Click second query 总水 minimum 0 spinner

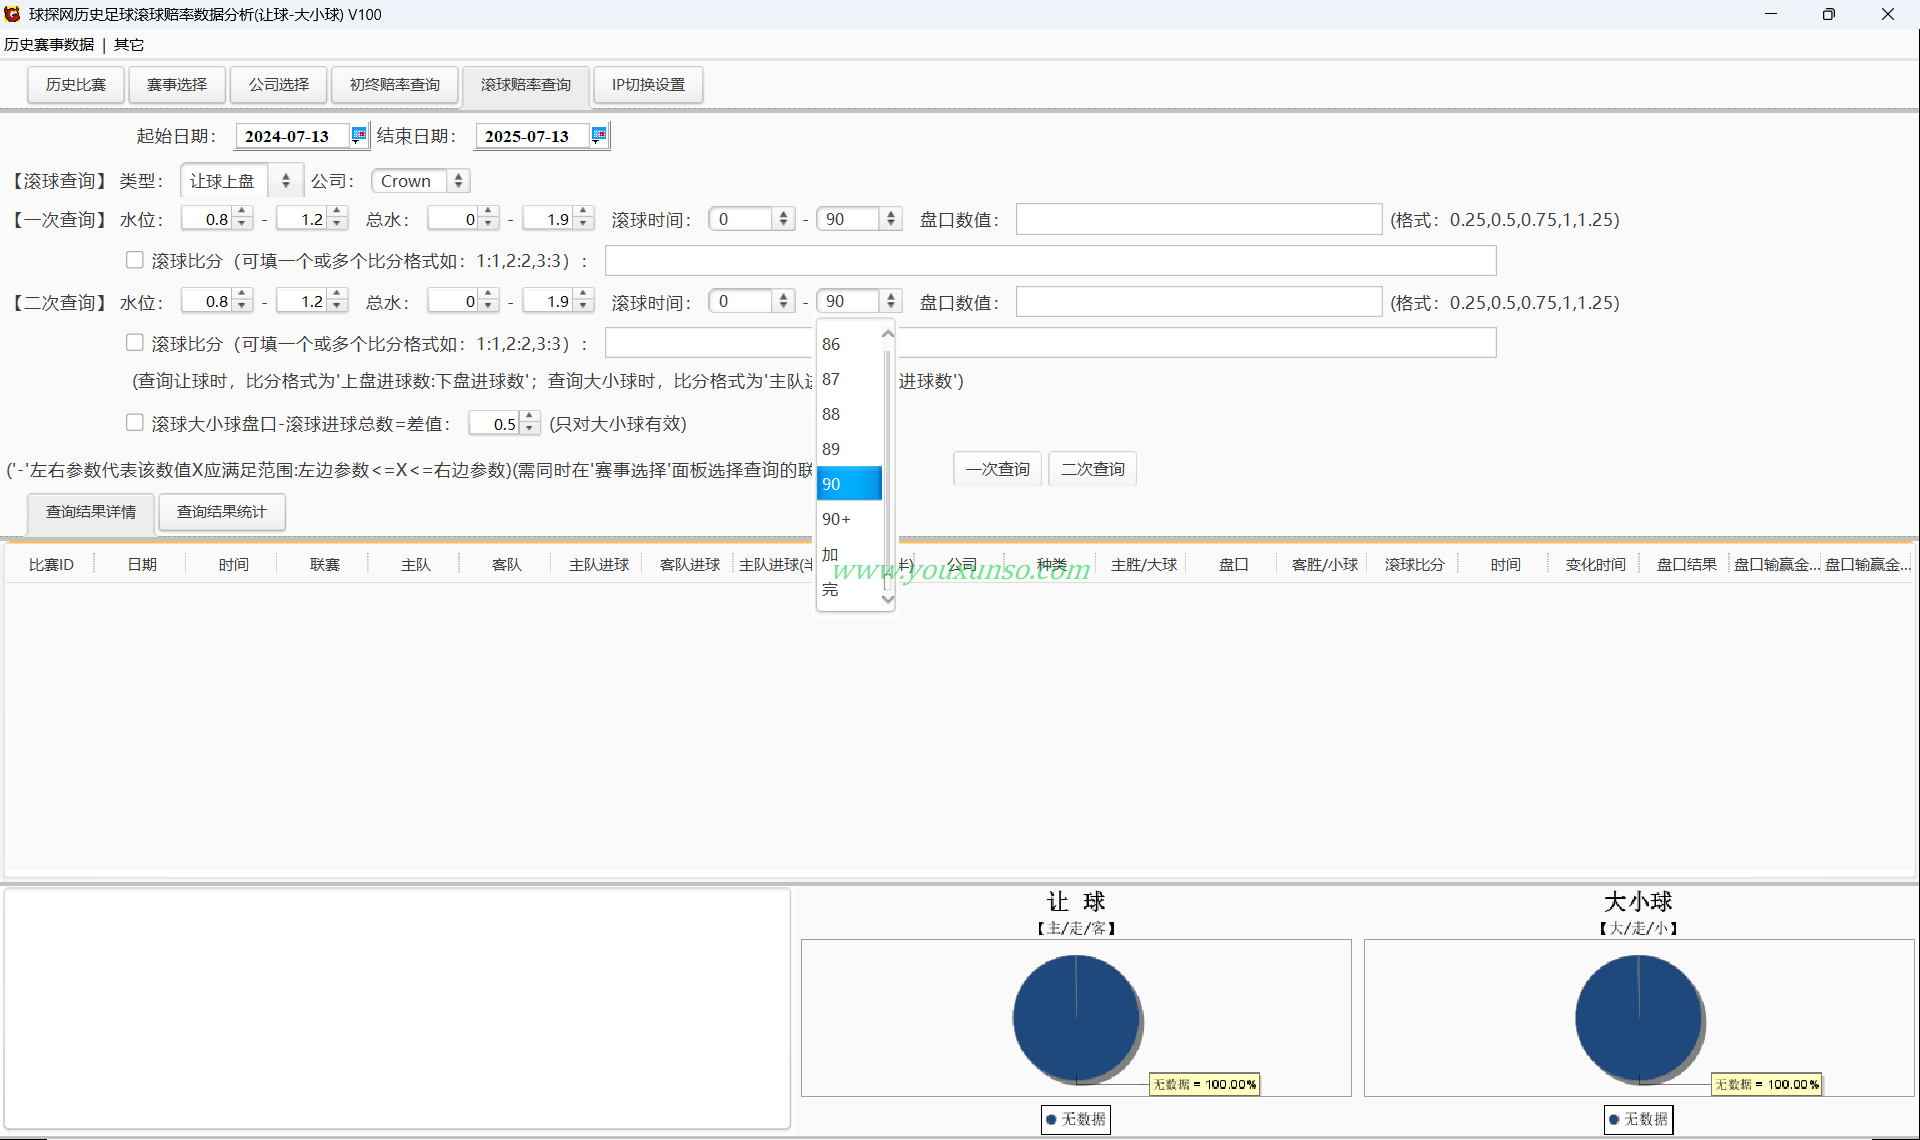(463, 301)
